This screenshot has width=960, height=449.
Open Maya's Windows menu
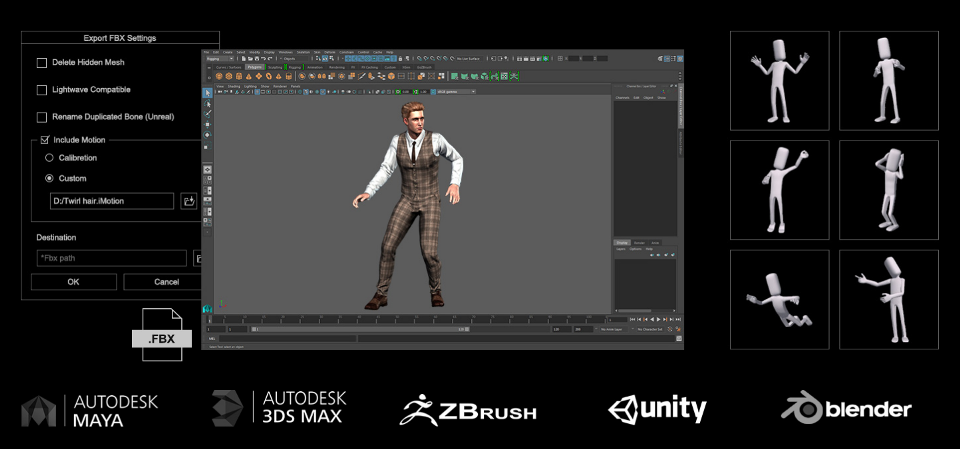285,52
